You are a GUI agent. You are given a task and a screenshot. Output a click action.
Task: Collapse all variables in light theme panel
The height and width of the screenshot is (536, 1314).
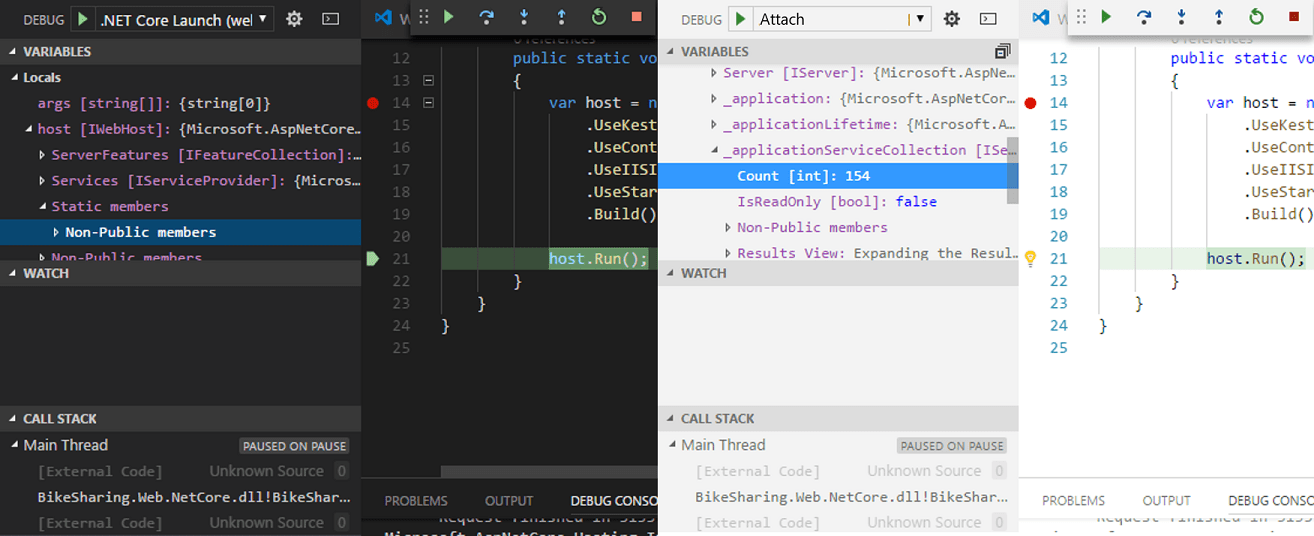[1002, 51]
